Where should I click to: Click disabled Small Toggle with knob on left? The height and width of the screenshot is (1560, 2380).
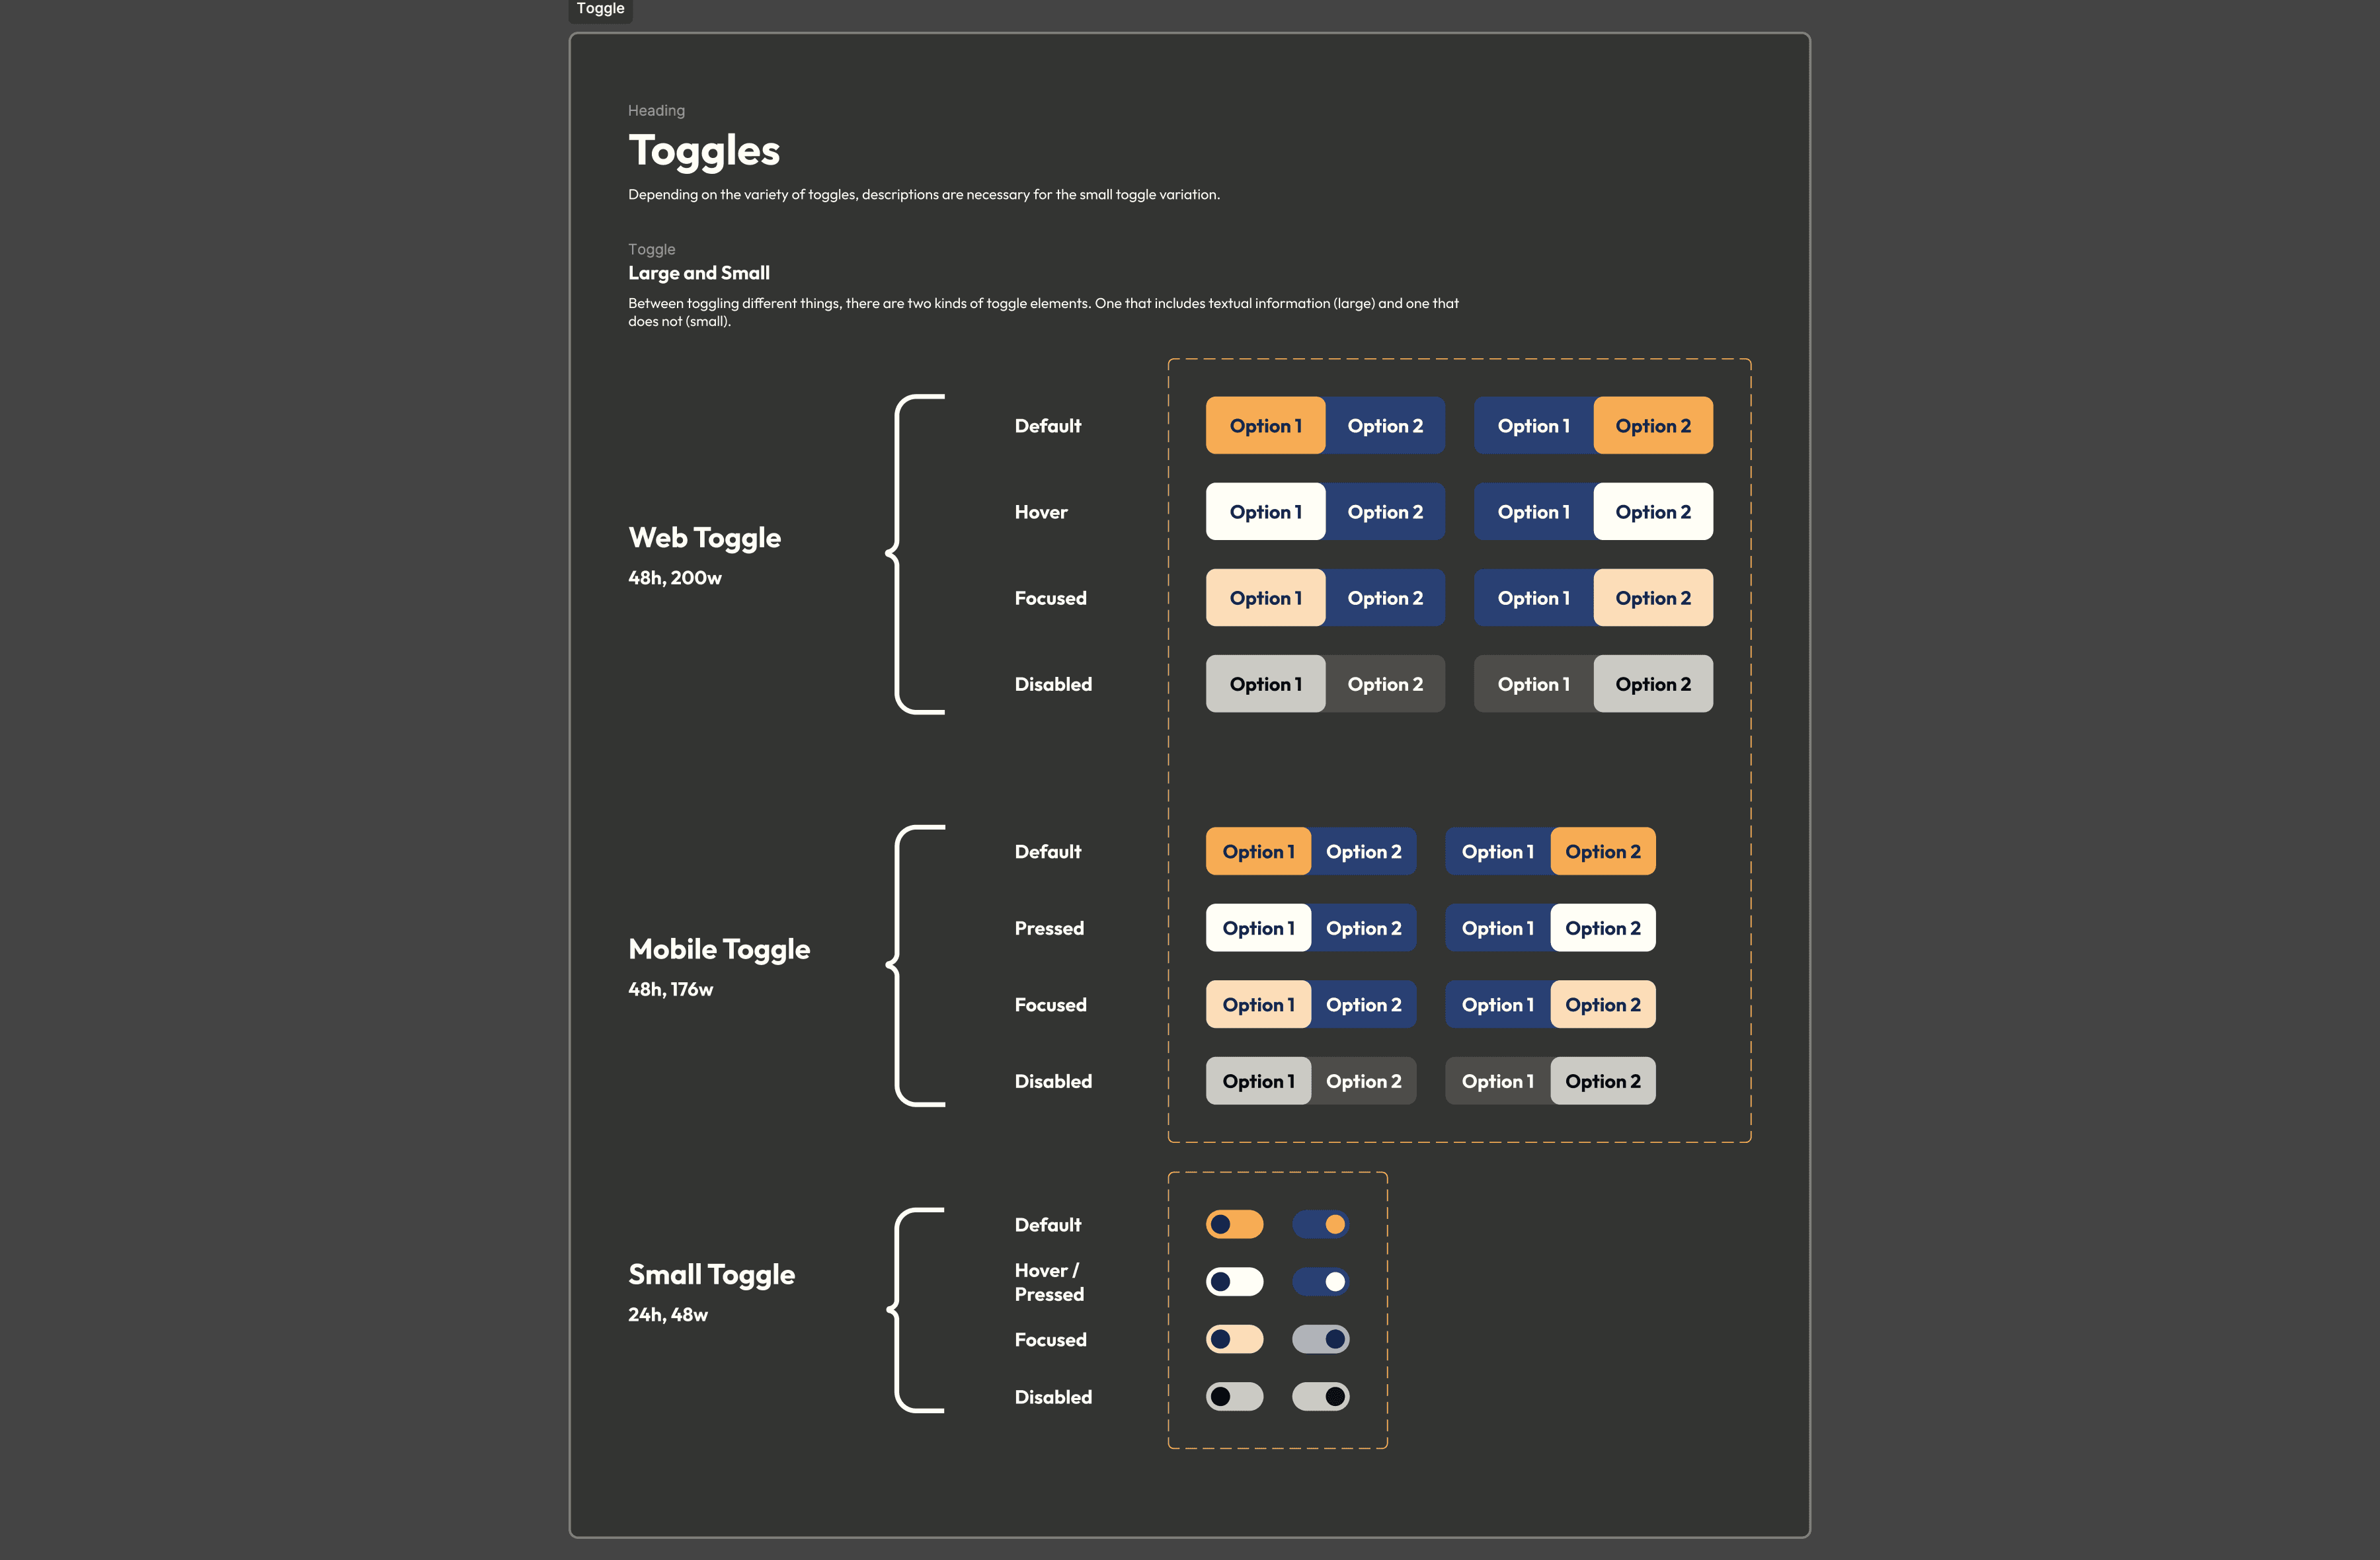[x=1235, y=1397]
